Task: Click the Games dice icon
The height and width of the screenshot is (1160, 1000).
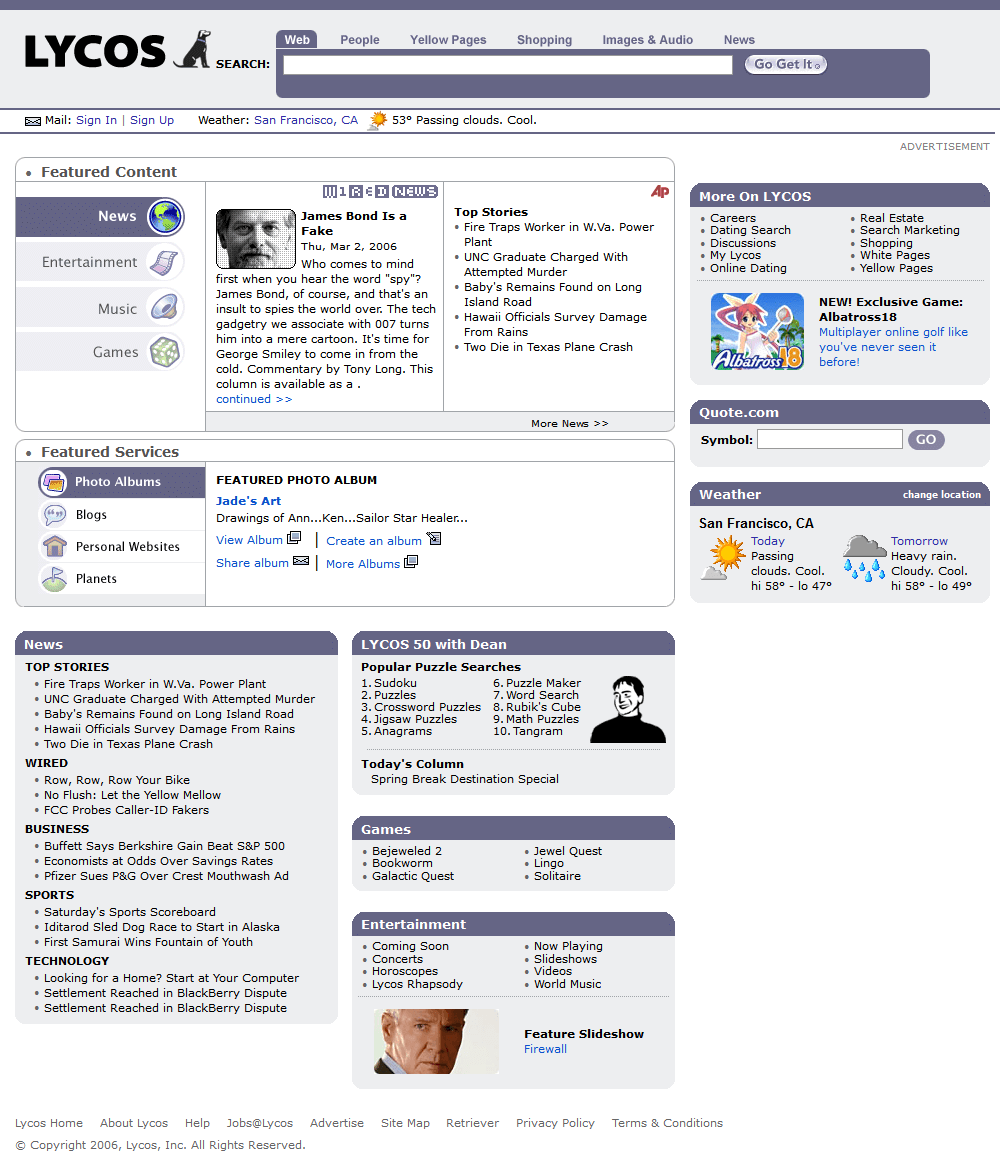Action: point(165,352)
